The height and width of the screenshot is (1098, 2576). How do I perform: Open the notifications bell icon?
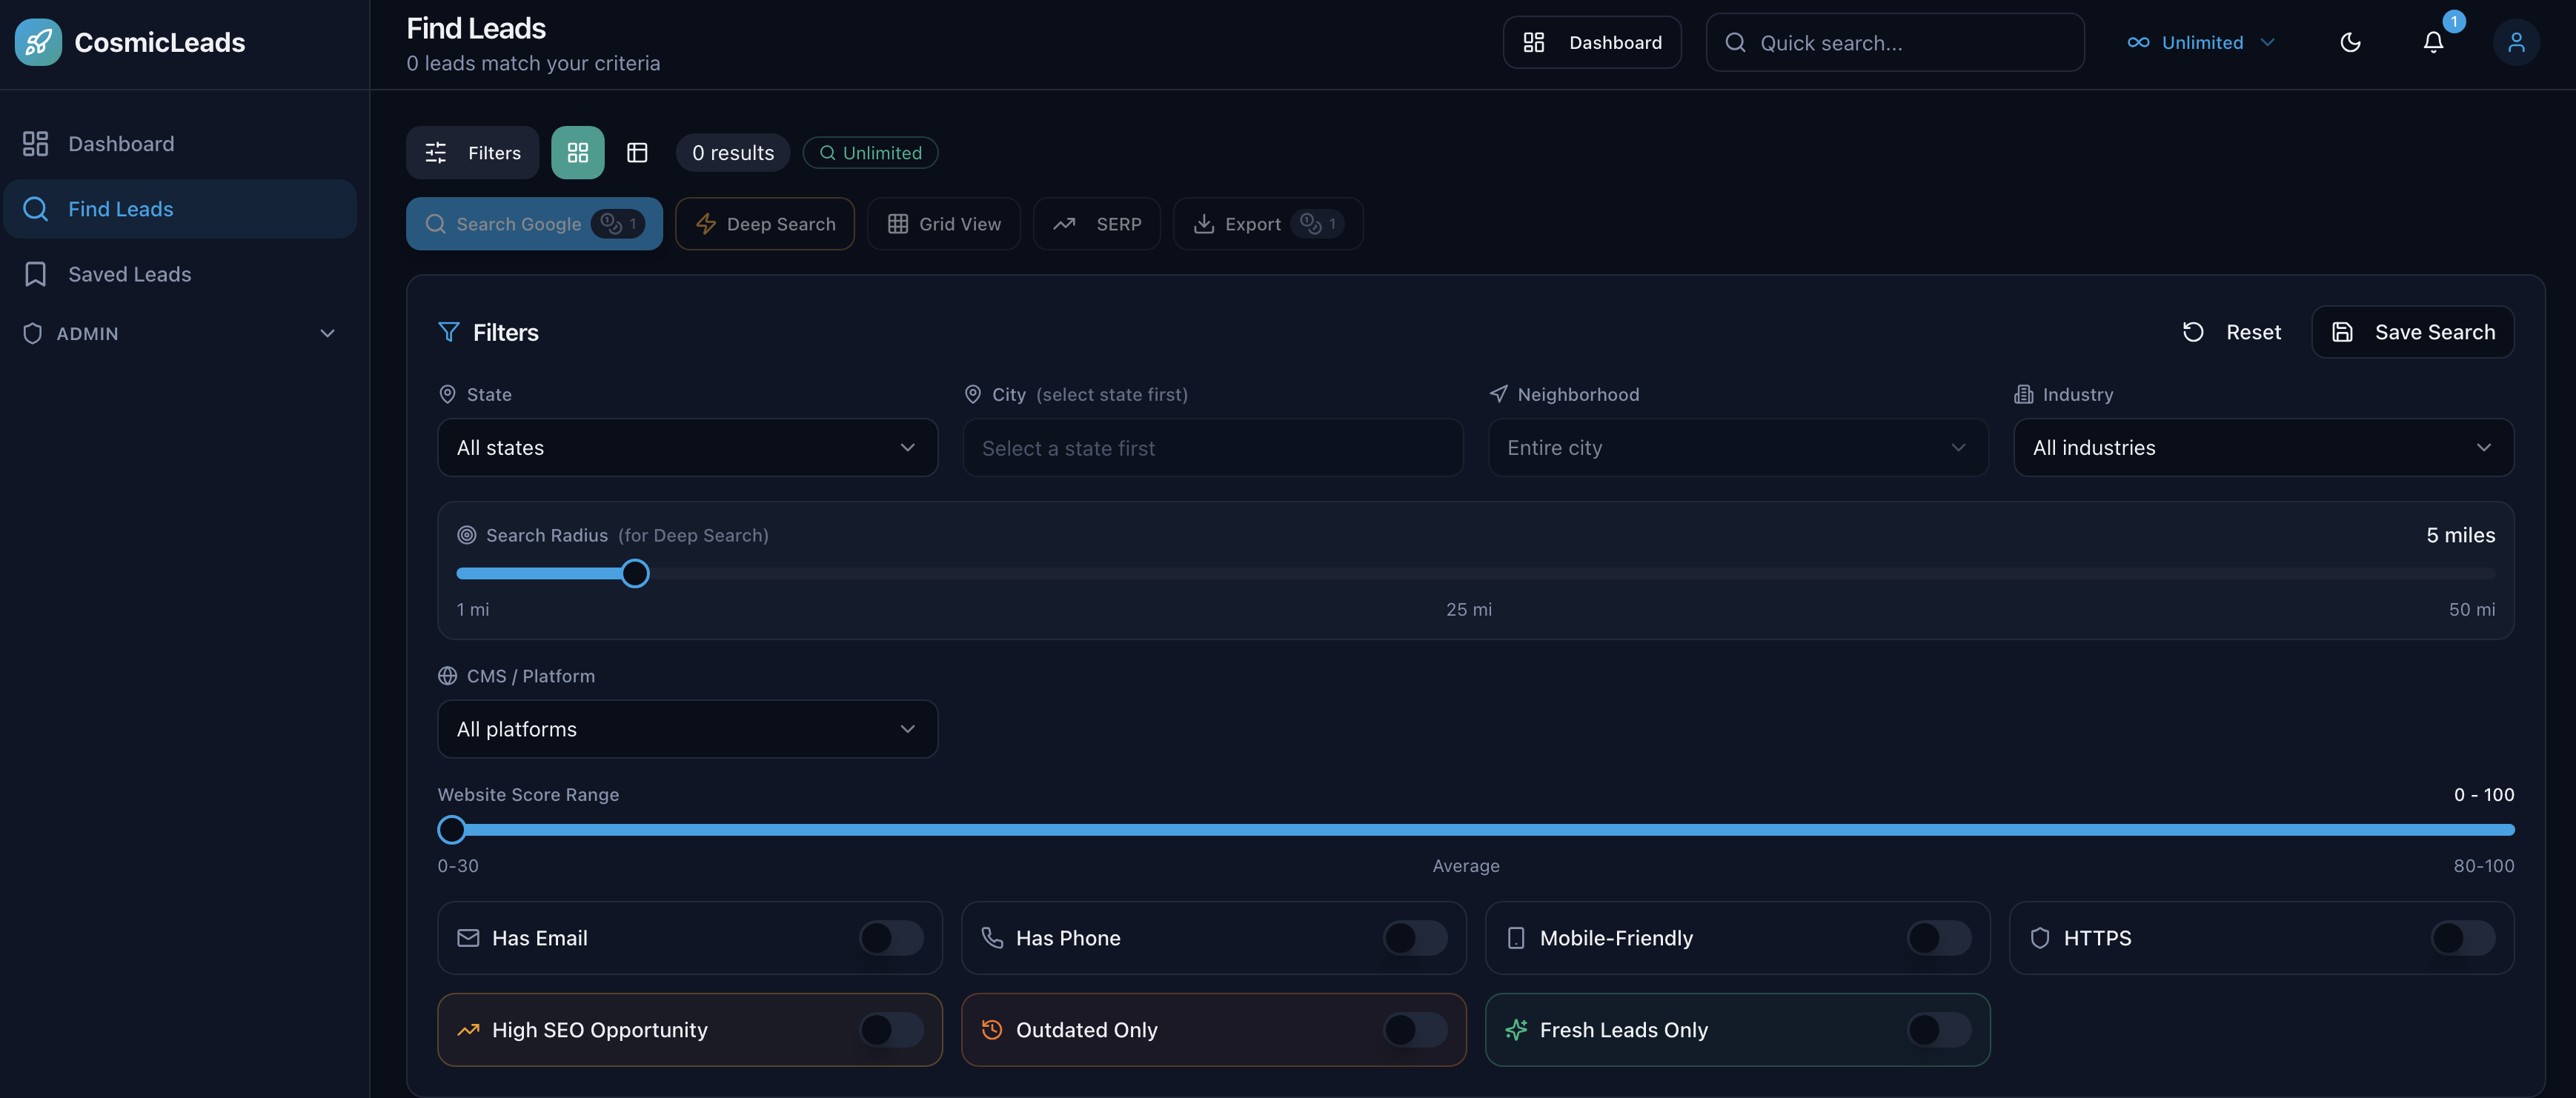(x=2433, y=42)
